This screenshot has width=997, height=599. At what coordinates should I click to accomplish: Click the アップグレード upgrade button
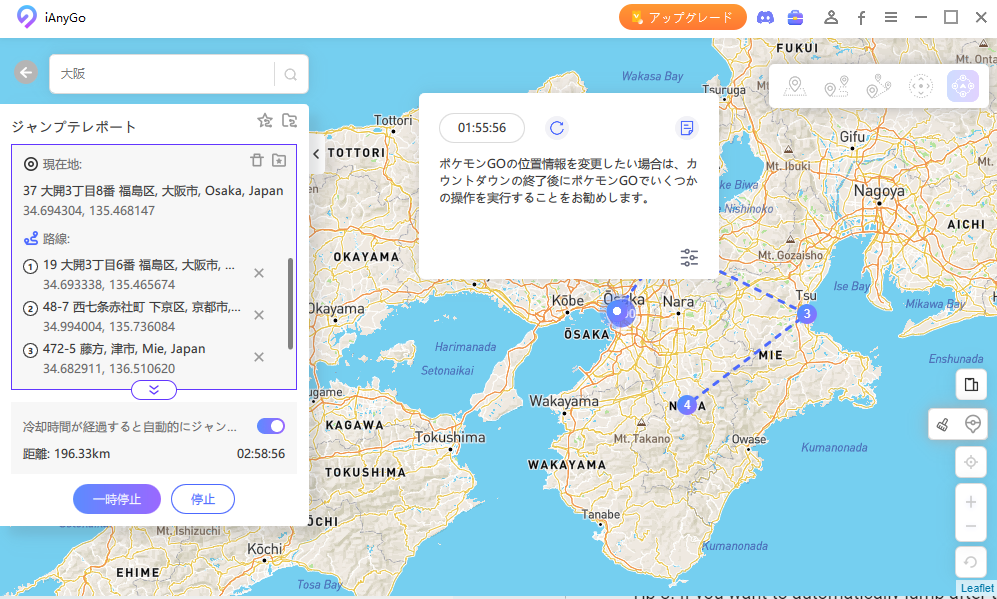tap(683, 17)
